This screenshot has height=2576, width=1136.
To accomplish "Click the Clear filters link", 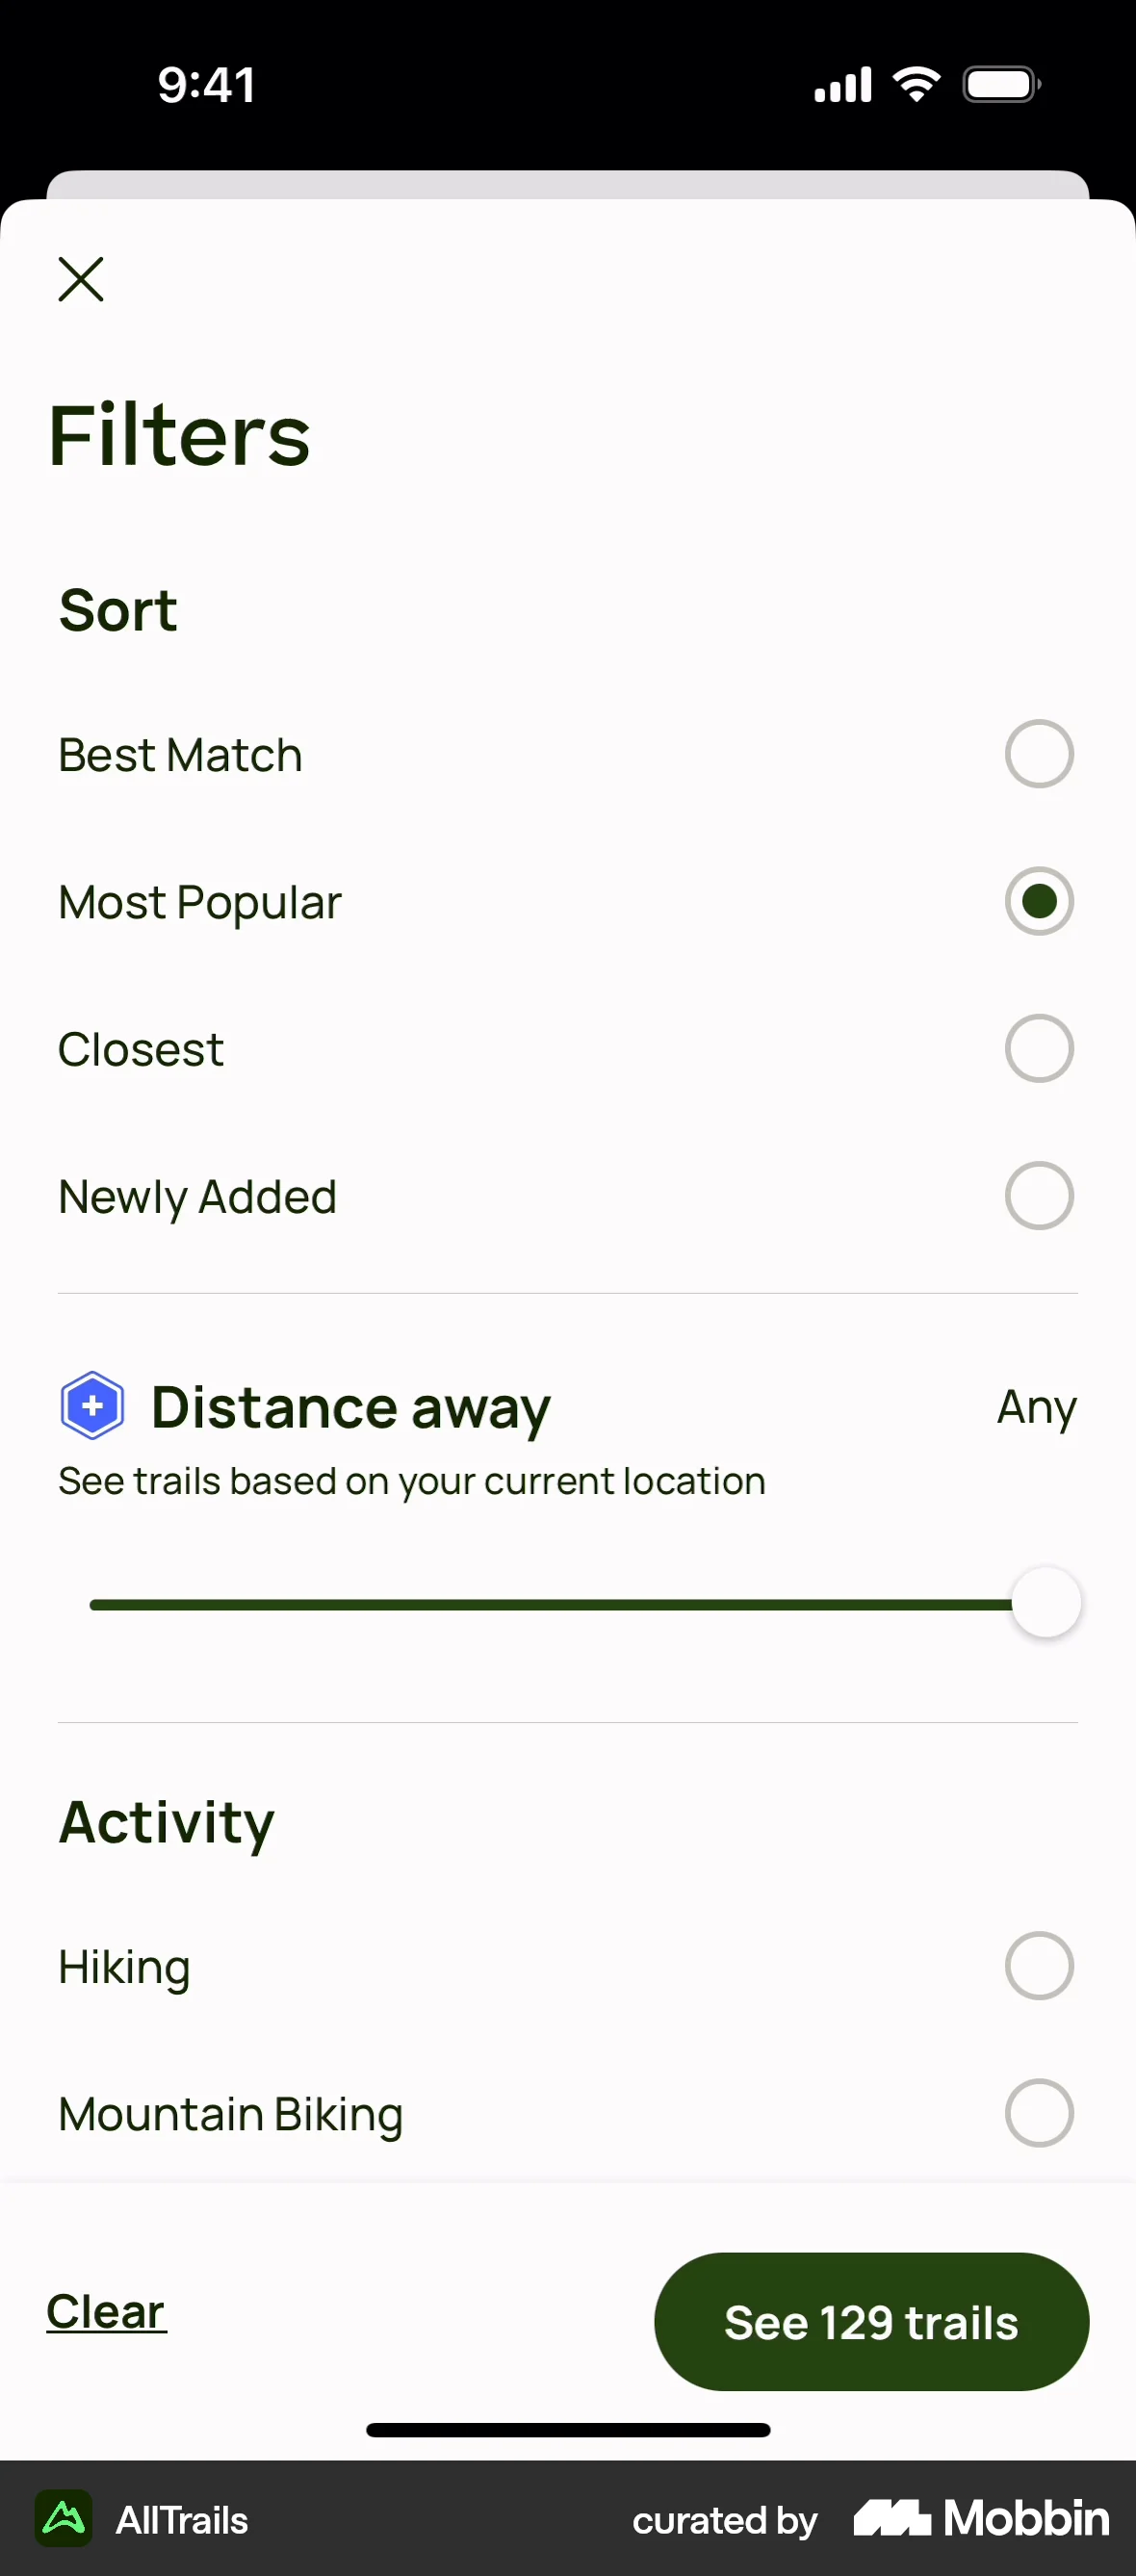I will (x=106, y=2311).
